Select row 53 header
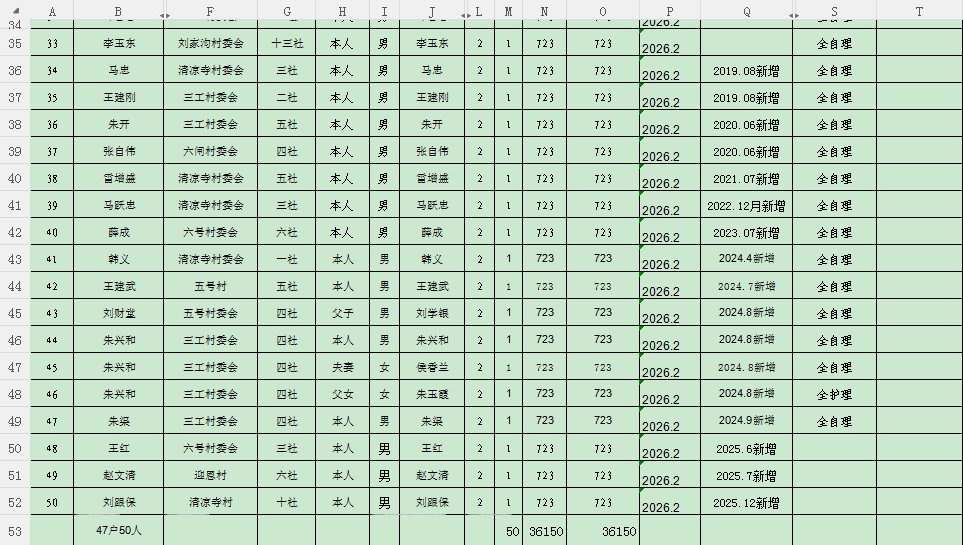Viewport: 963px width, 545px height. 14,531
